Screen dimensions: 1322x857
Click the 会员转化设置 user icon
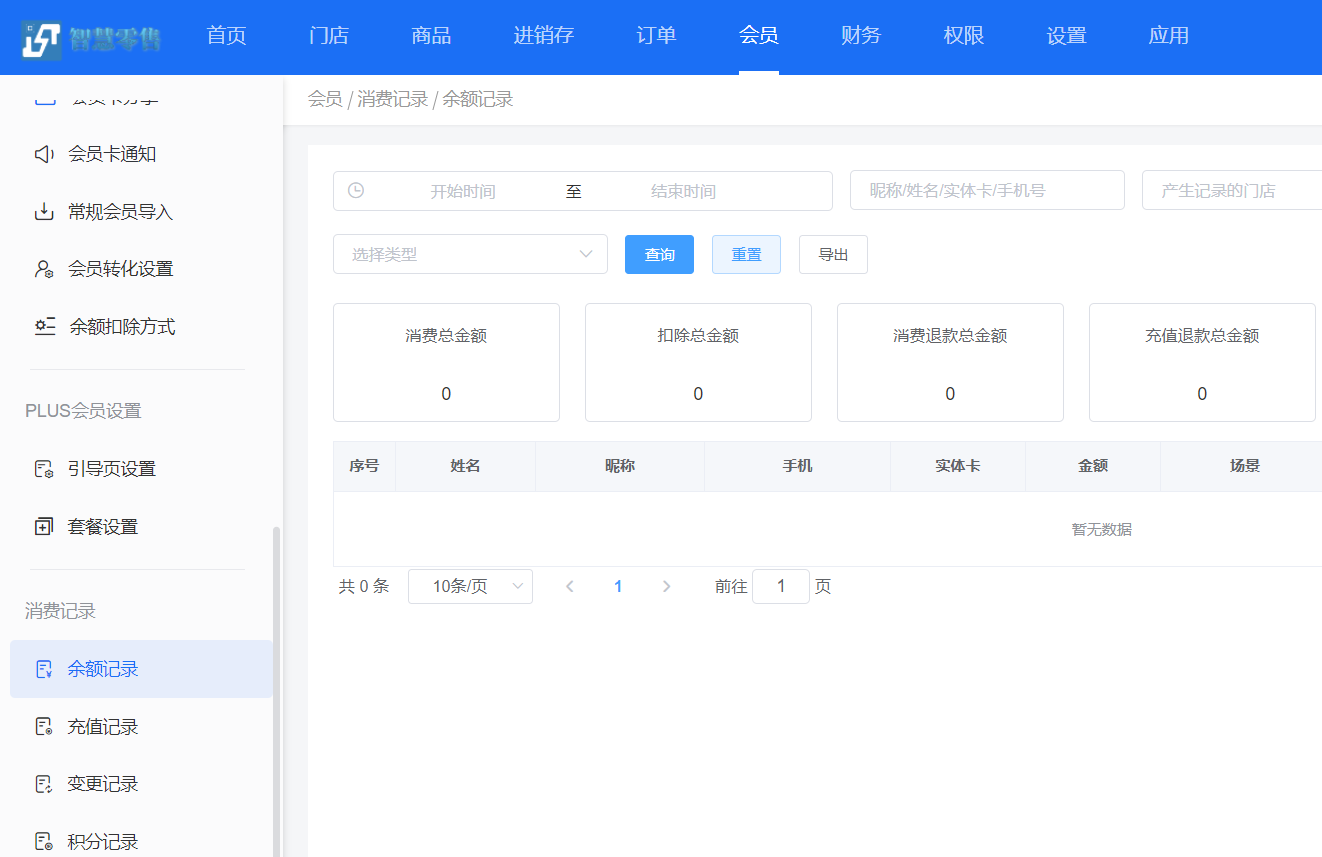pyautogui.click(x=44, y=269)
